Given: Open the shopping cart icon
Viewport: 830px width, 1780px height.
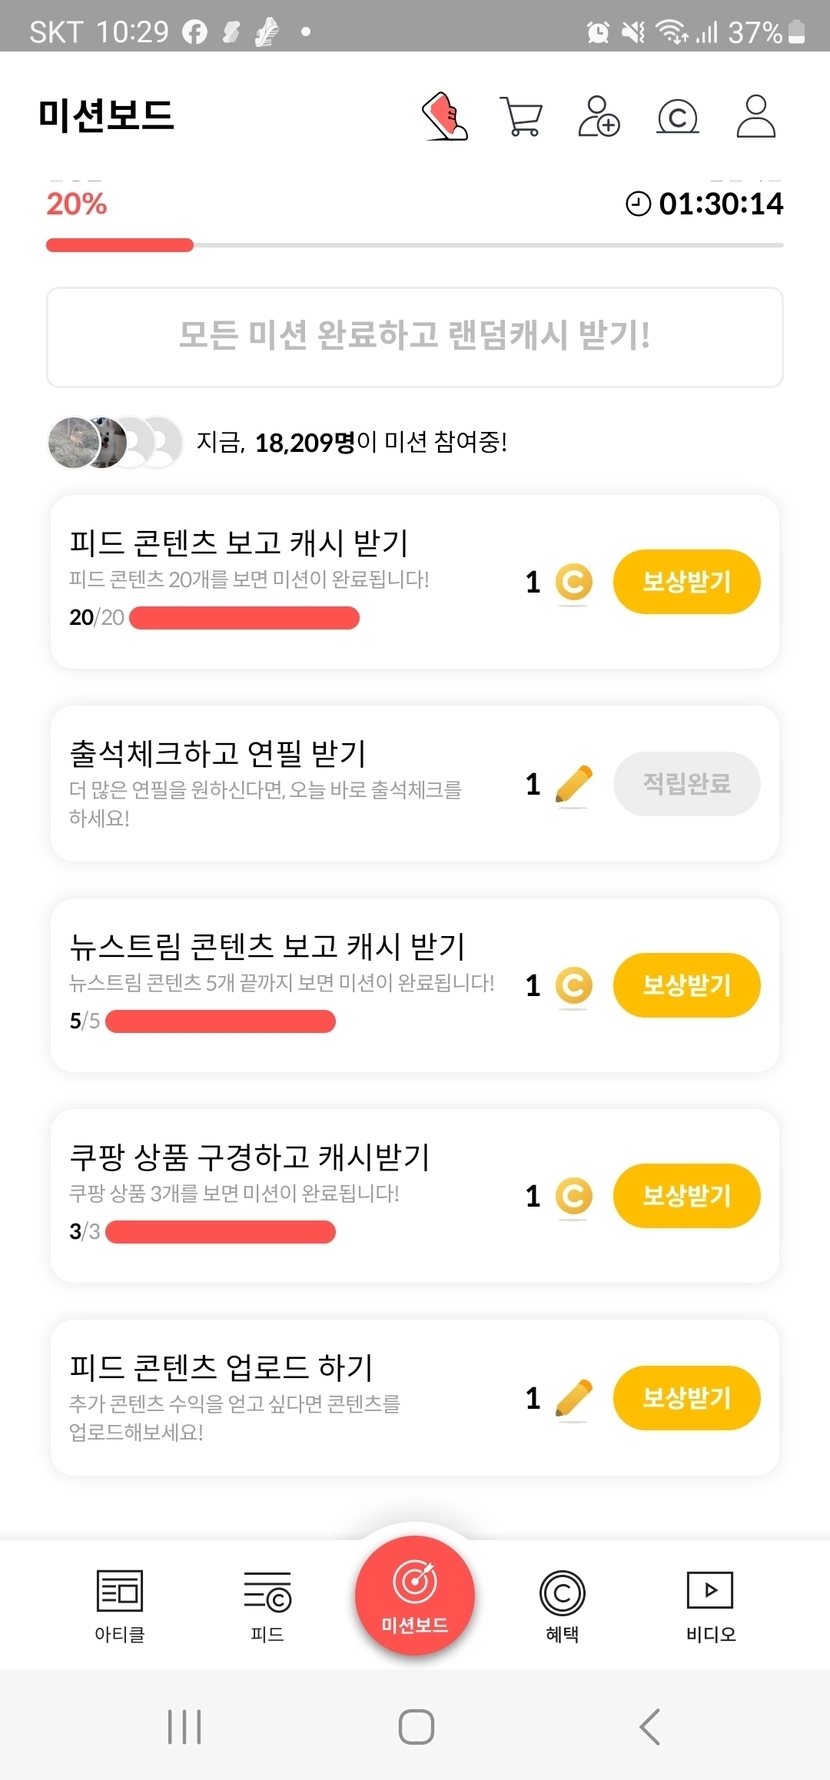Looking at the screenshot, I should pyautogui.click(x=521, y=117).
